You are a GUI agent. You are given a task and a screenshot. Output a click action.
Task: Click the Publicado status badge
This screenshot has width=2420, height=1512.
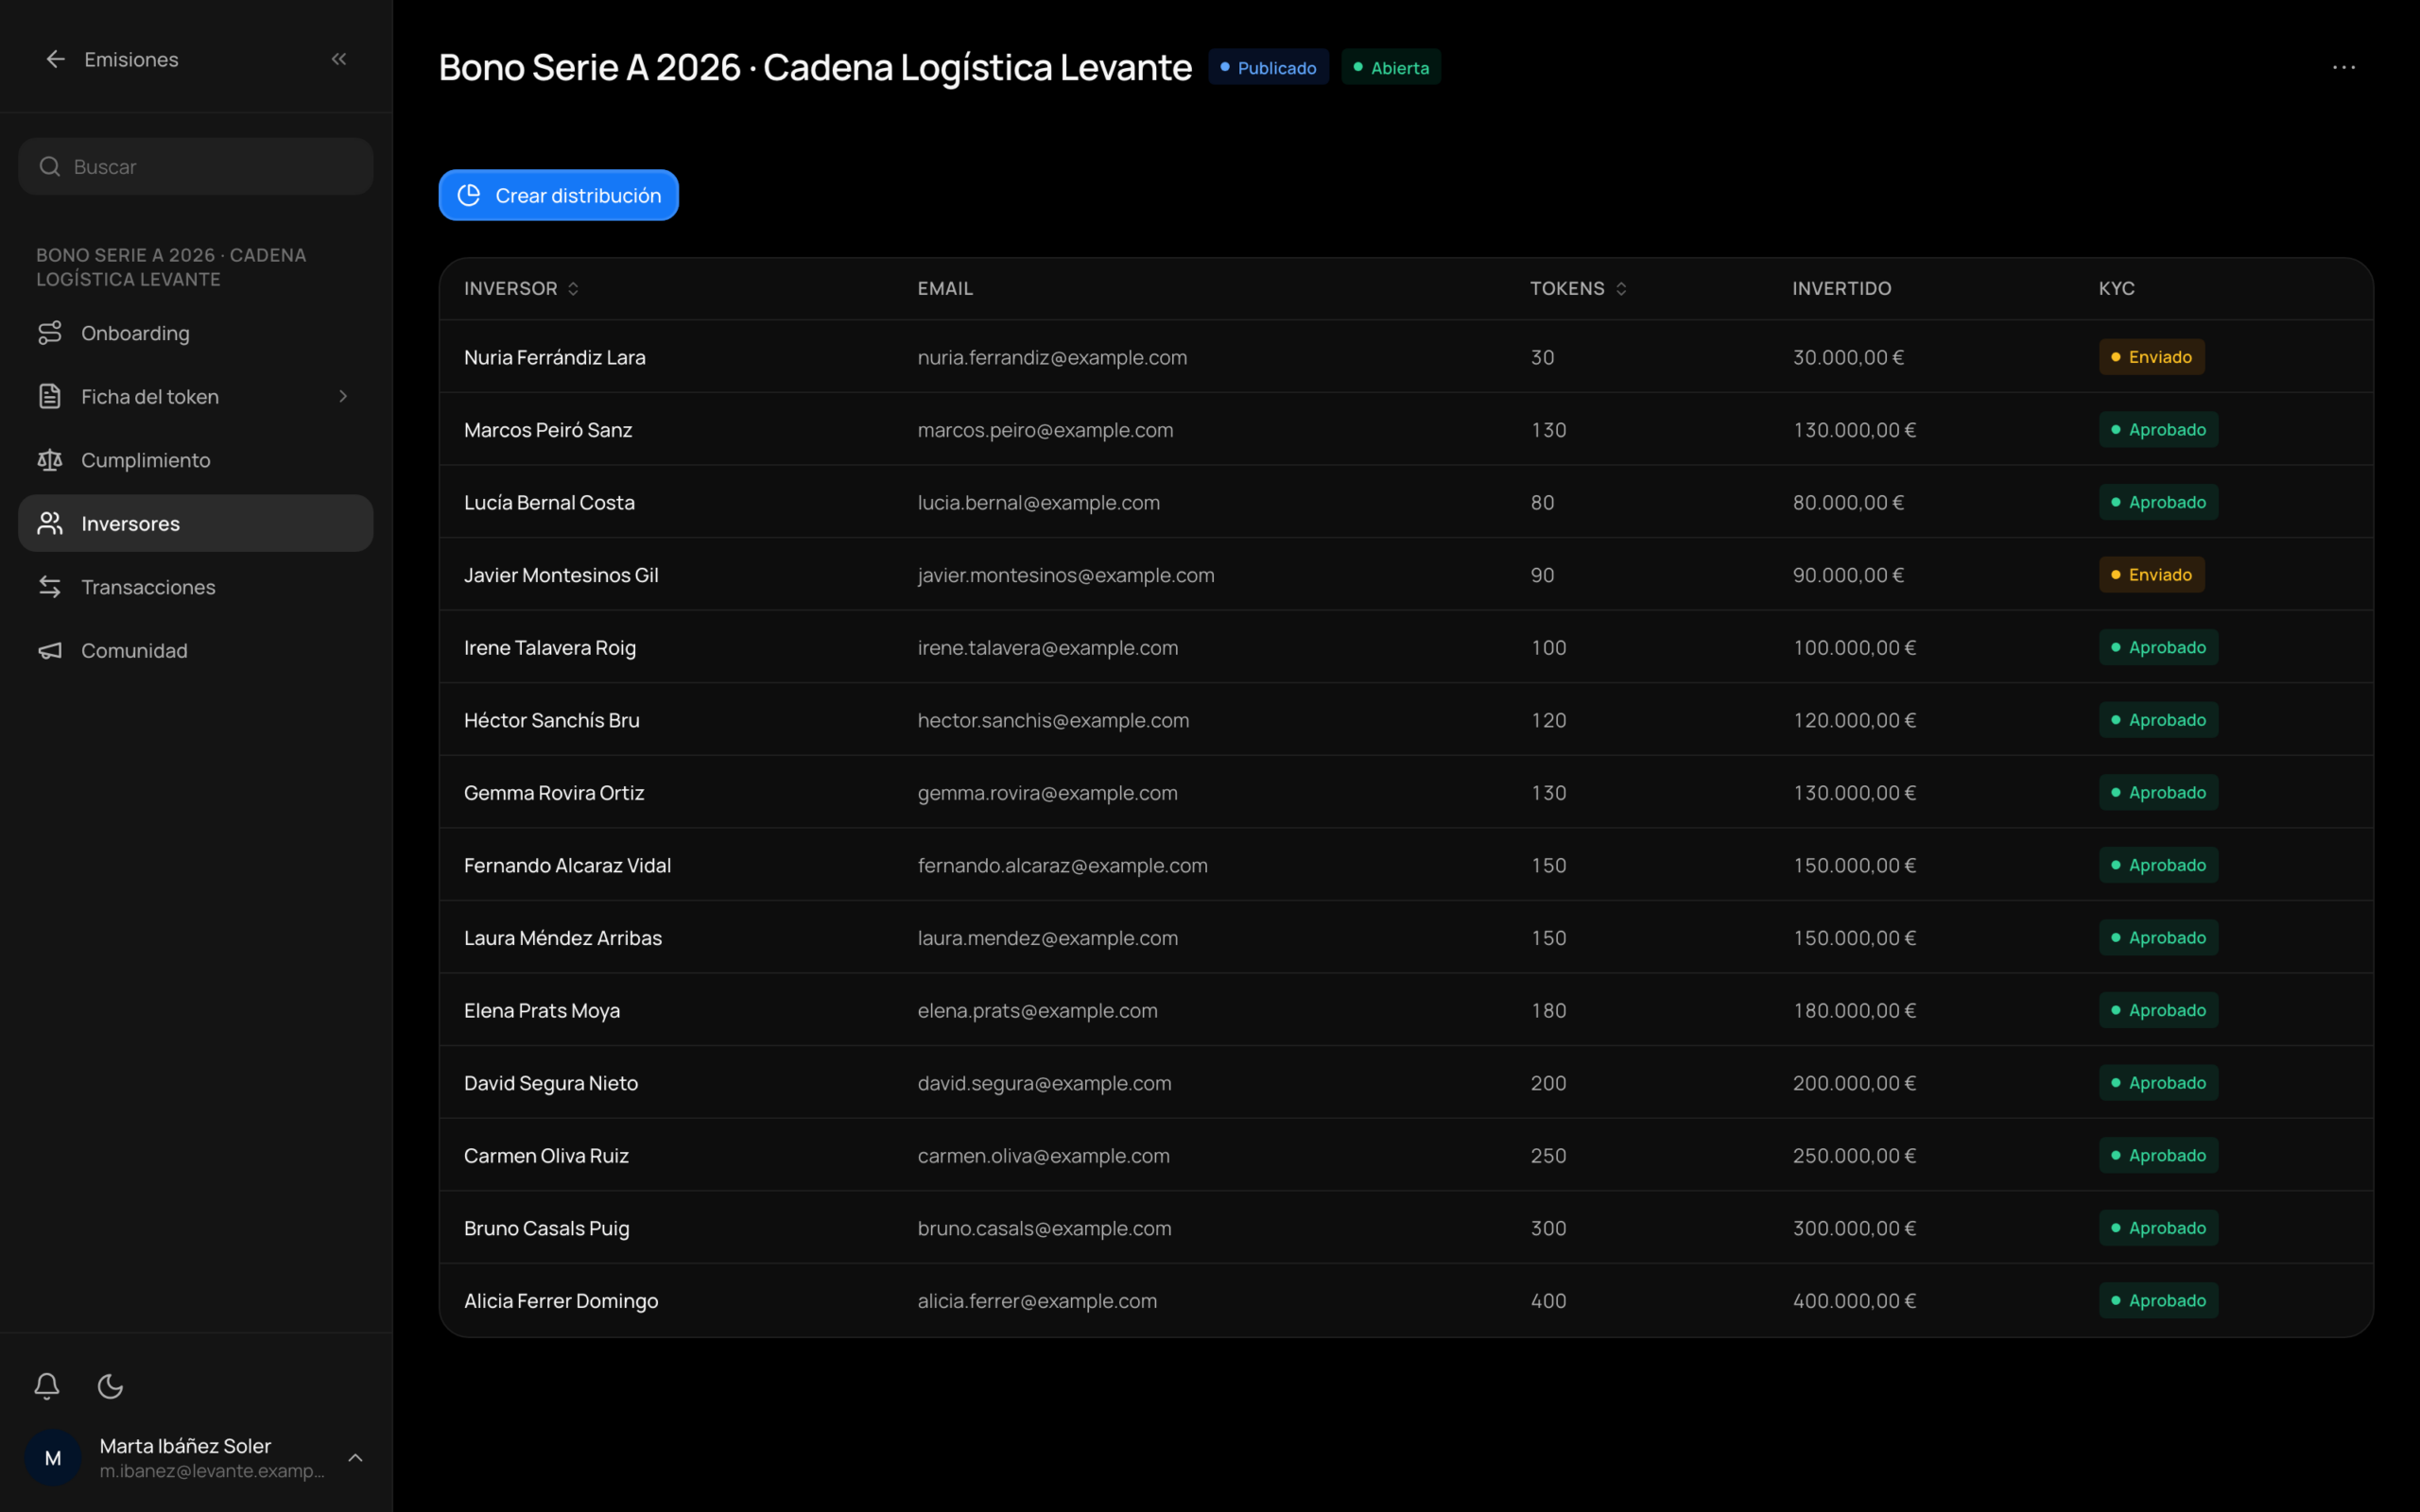coord(1268,67)
